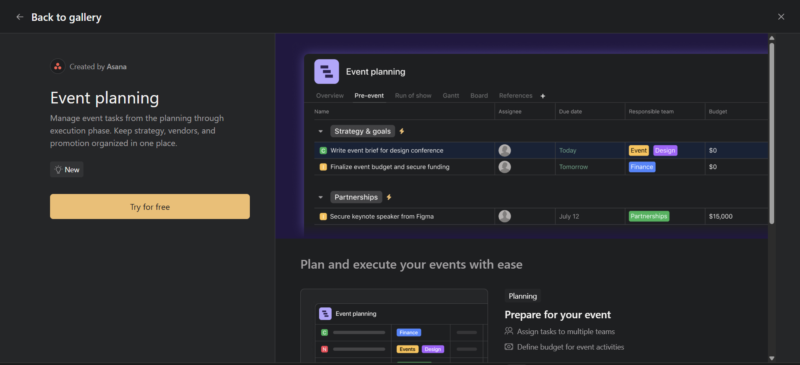
Task: Select the yellow Event team tag
Action: 638,151
